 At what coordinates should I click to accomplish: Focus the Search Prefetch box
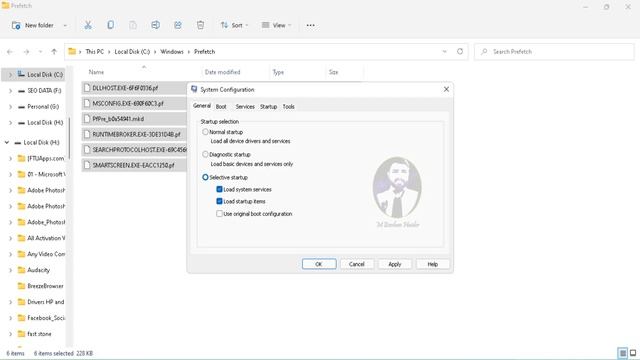click(x=554, y=52)
